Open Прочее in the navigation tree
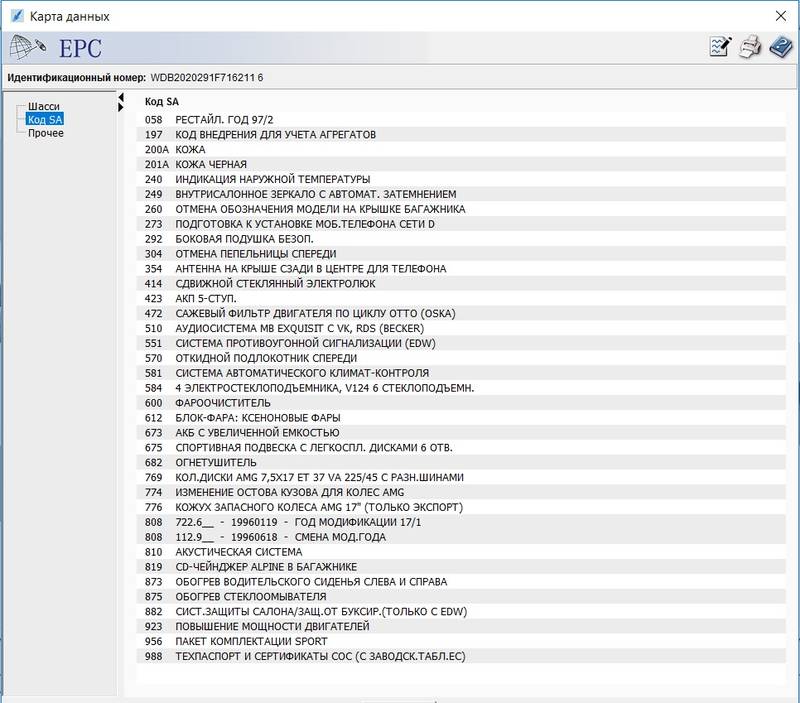Viewport: 800px width, 703px height. click(x=46, y=133)
